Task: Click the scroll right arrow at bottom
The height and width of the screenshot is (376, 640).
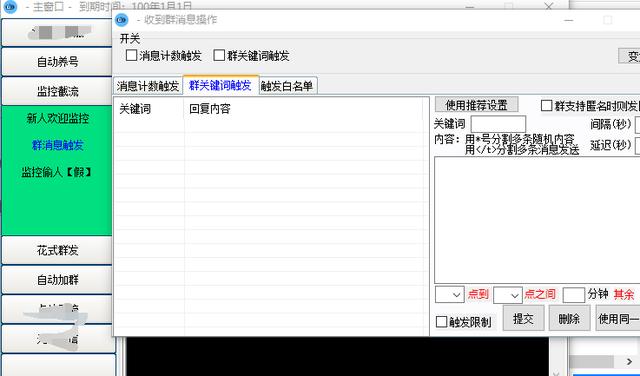Action: pos(629,362)
